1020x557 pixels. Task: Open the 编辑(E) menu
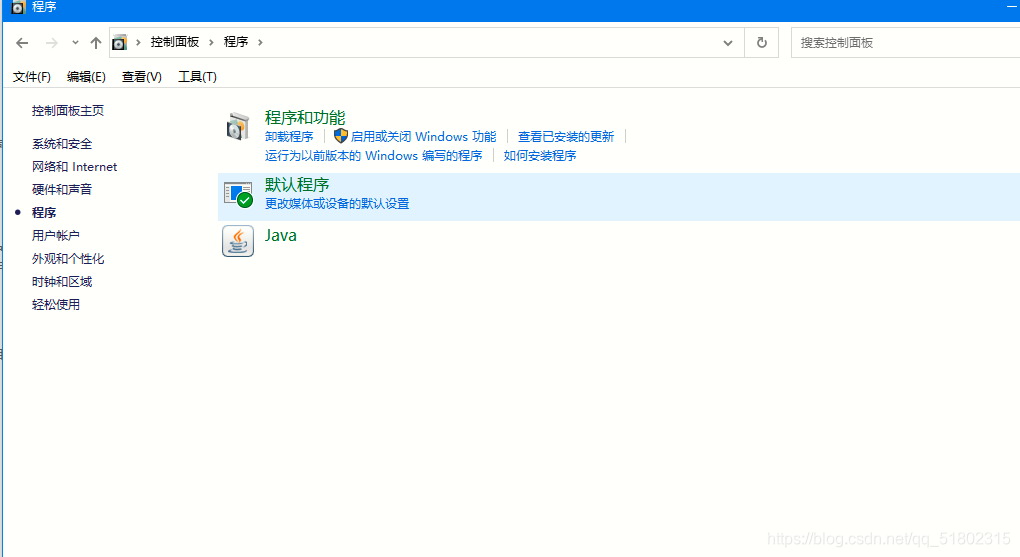pos(86,77)
